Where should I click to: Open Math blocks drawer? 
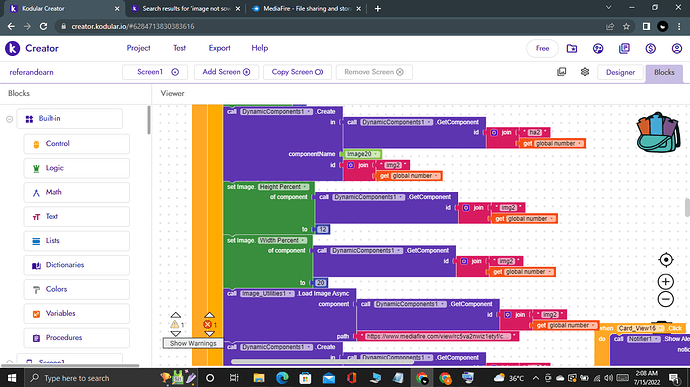point(77,192)
